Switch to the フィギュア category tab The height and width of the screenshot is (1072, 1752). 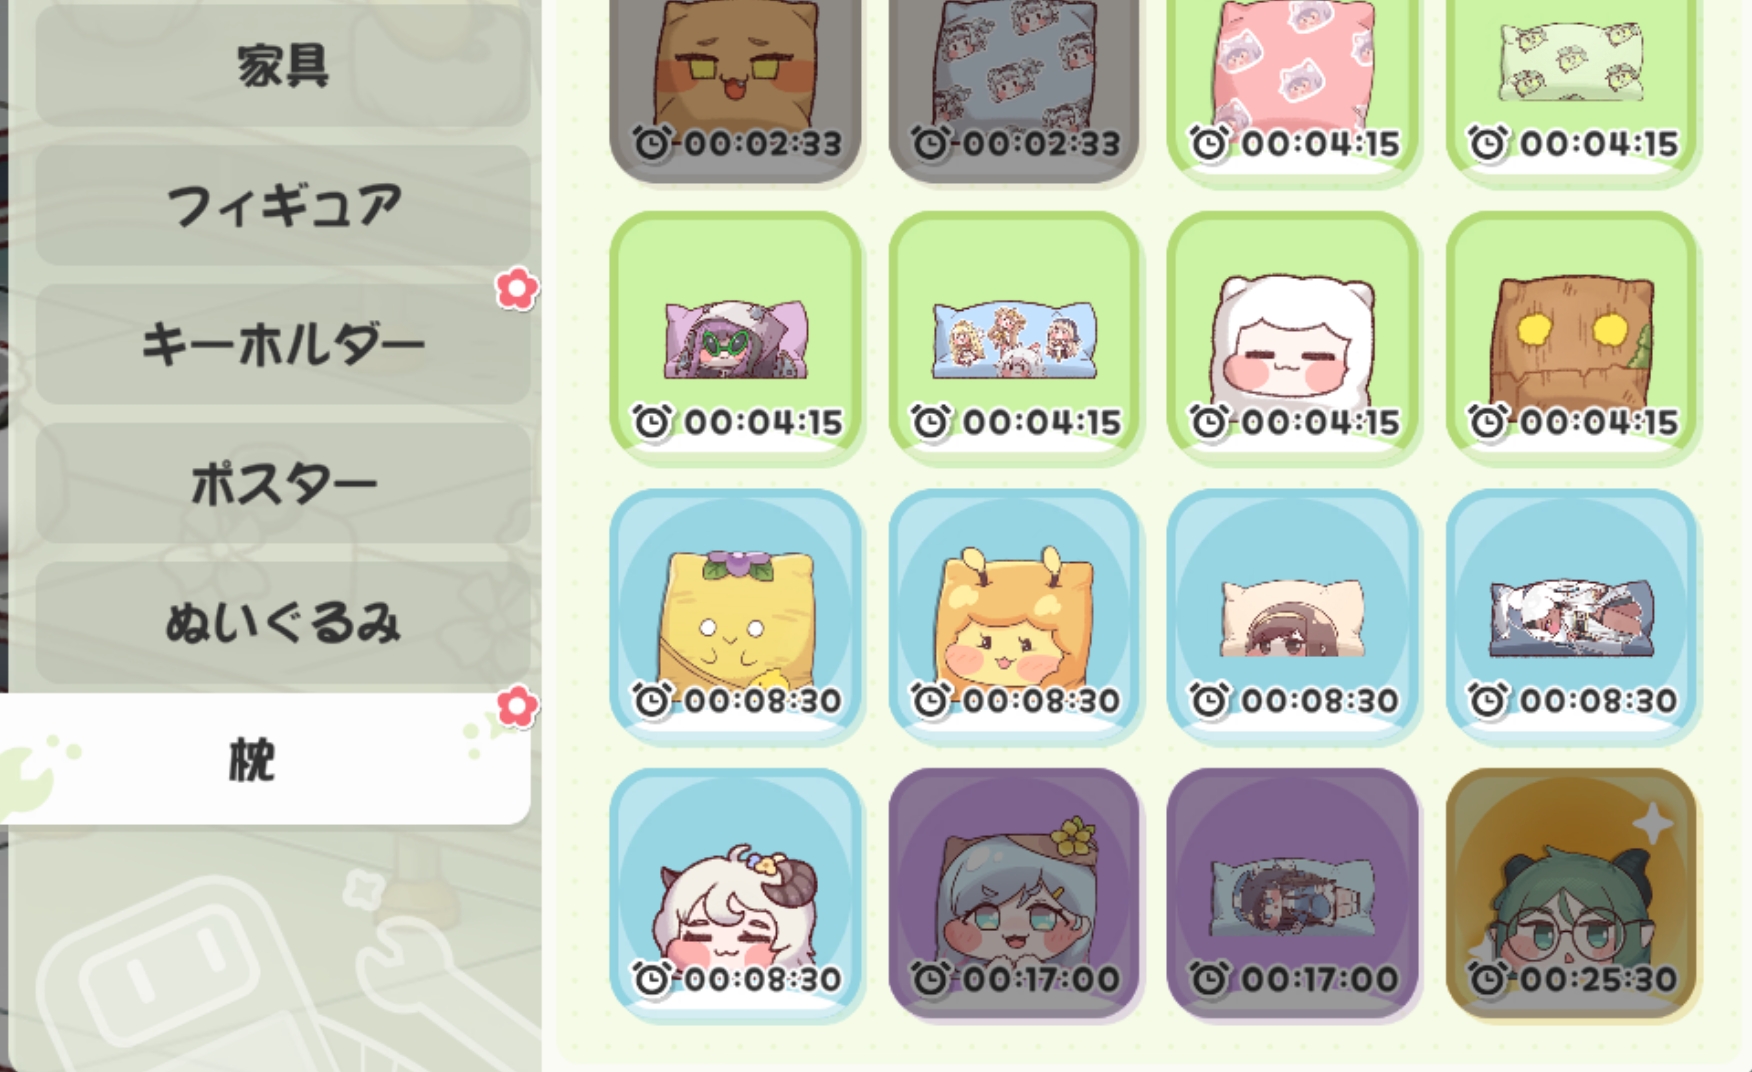[283, 205]
